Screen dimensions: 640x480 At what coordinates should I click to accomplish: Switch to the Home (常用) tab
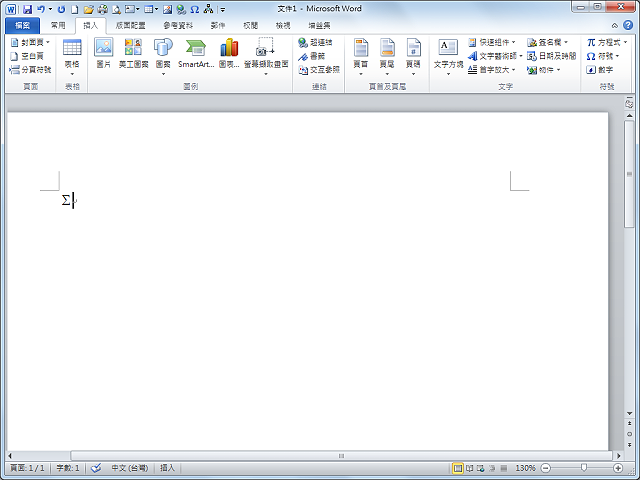58,26
